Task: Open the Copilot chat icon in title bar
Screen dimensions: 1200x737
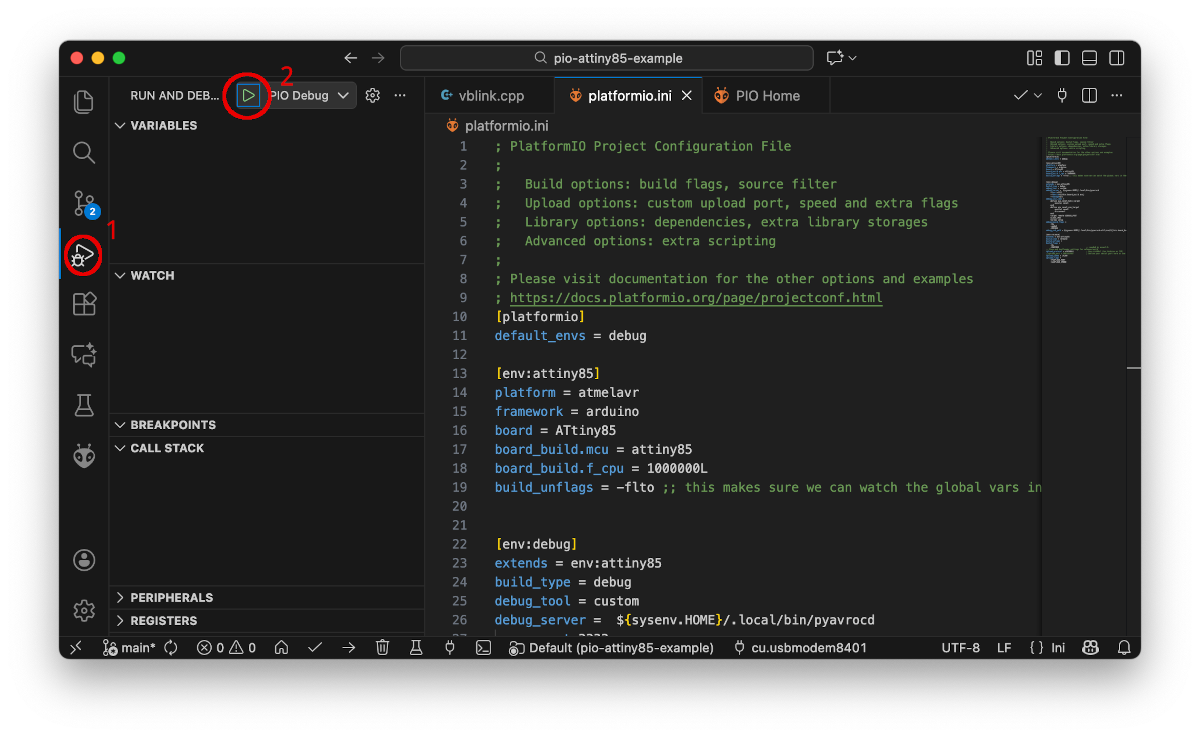Action: pyautogui.click(x=834, y=58)
